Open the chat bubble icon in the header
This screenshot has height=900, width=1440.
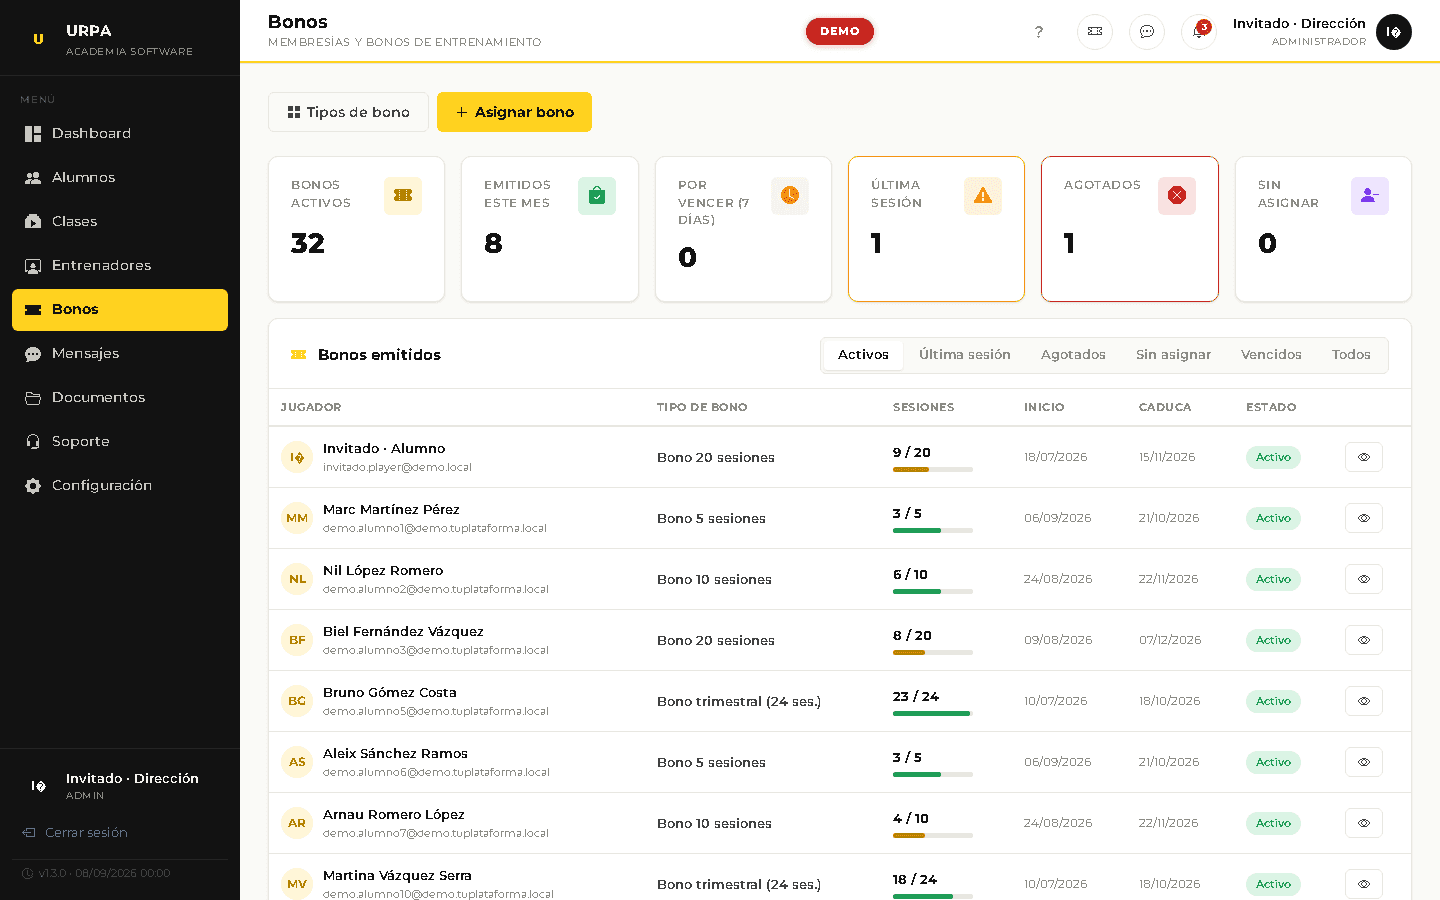click(x=1147, y=32)
